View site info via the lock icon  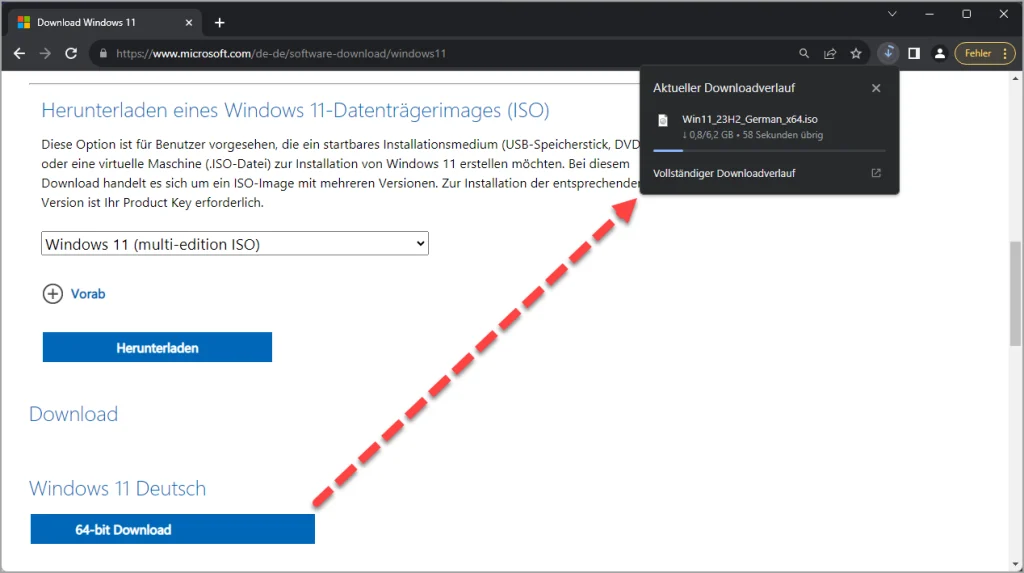[x=103, y=54]
